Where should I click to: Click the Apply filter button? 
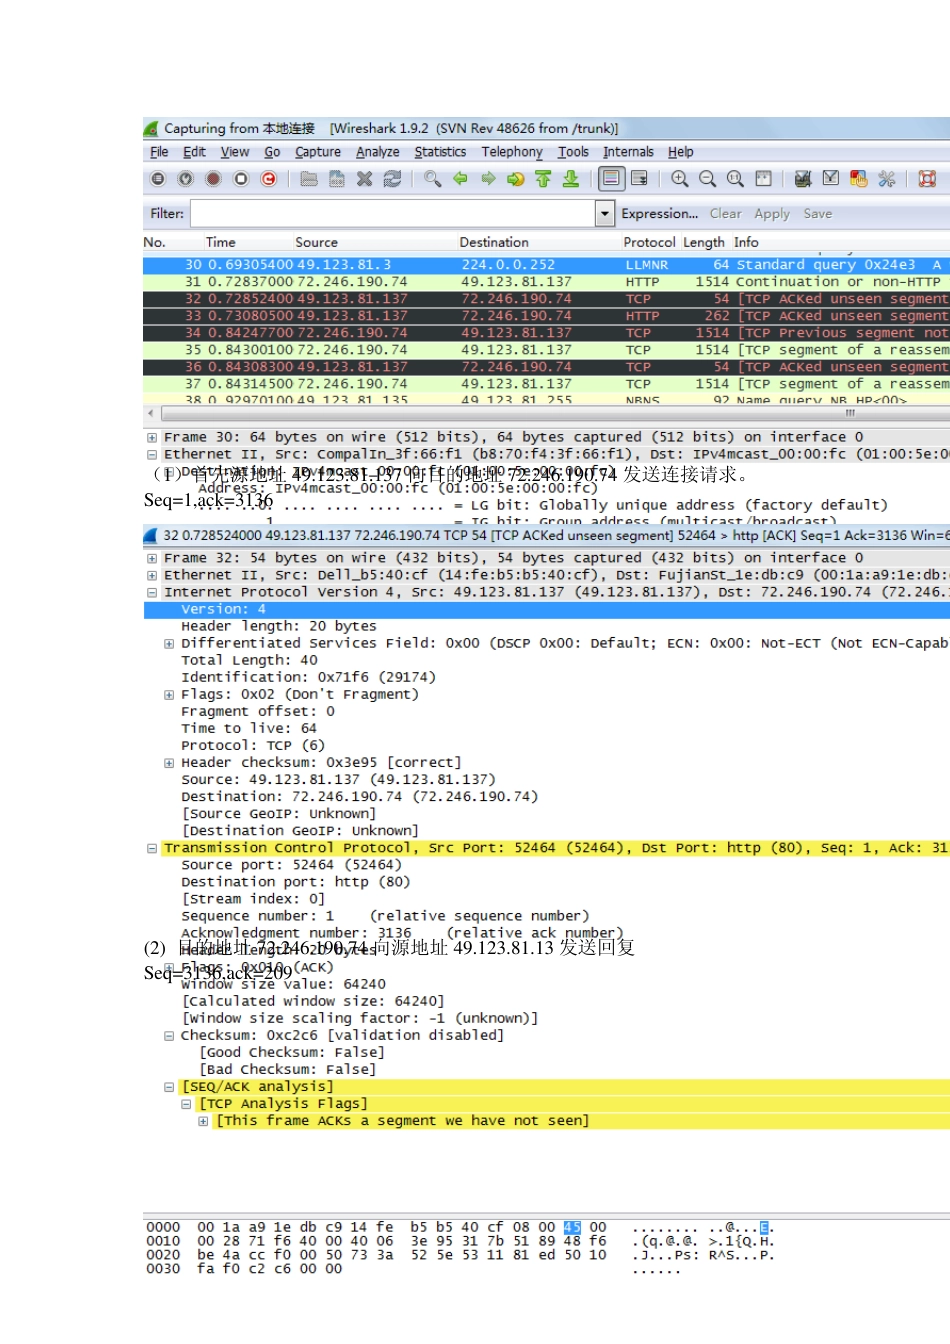coord(772,213)
